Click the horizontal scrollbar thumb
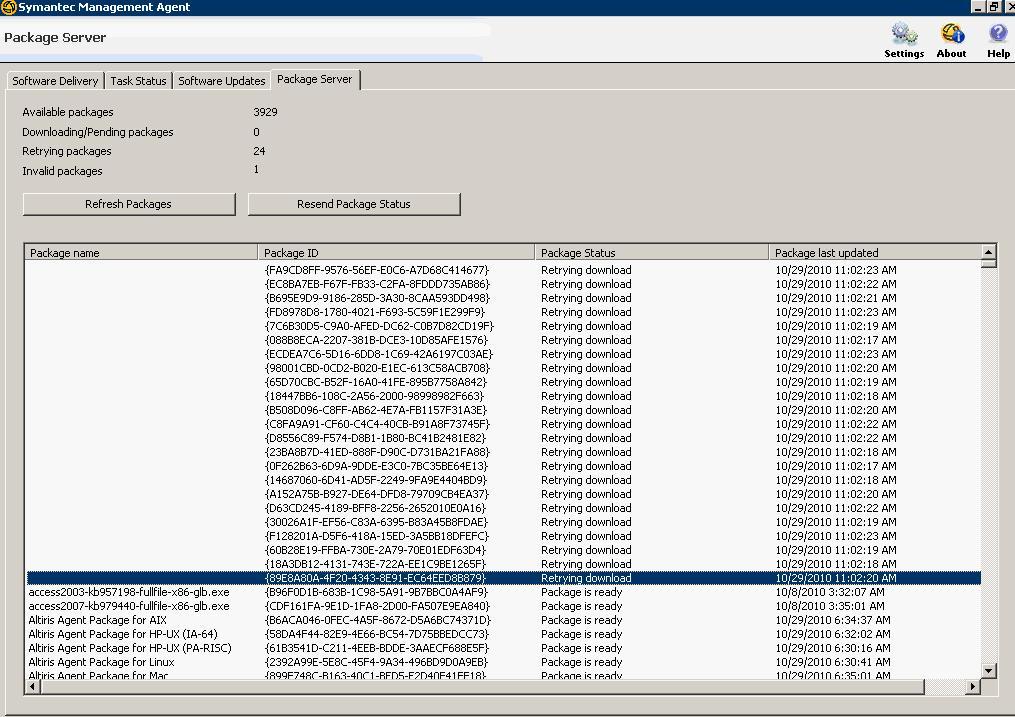The width and height of the screenshot is (1015, 717). [482, 686]
